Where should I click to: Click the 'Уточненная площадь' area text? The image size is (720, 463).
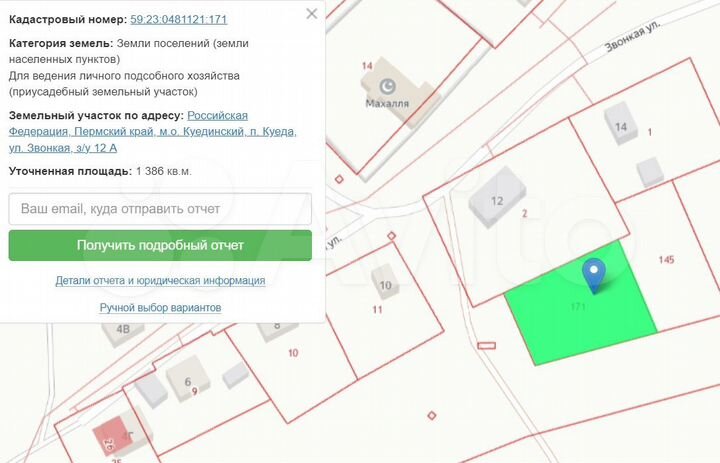[100, 171]
